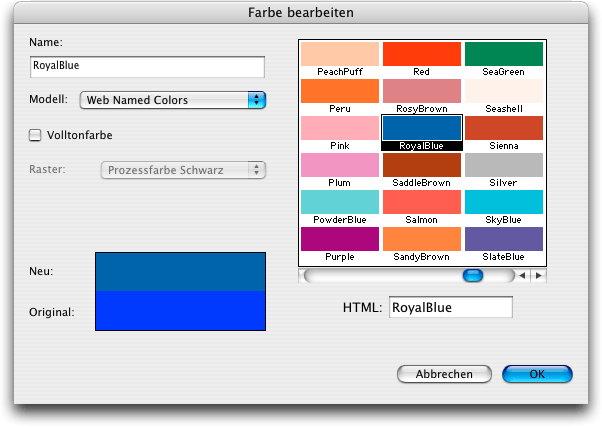Image resolution: width=602 pixels, height=427 pixels.
Task: Choose the Pink color swatch
Action: (x=340, y=128)
